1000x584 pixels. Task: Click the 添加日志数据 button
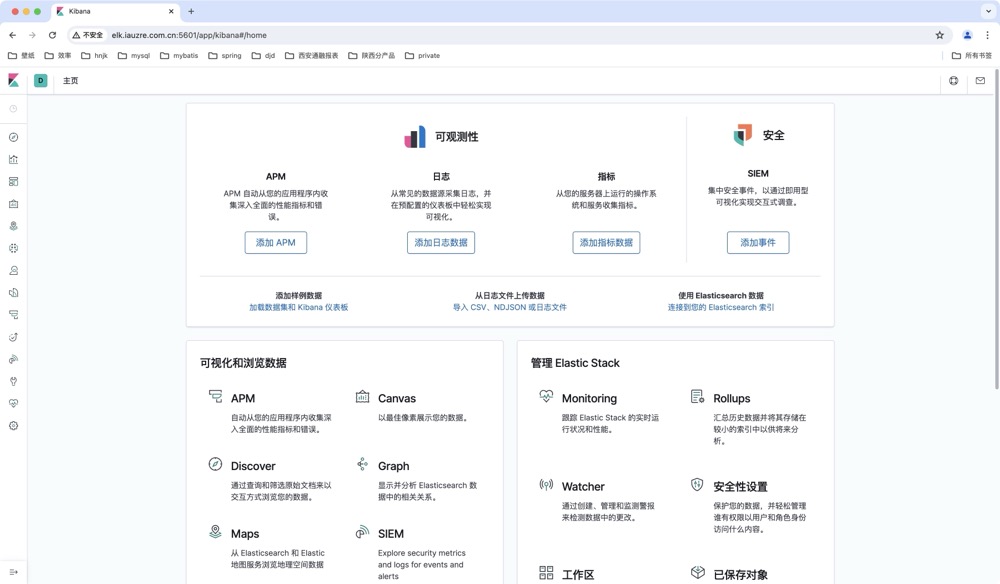tap(441, 243)
